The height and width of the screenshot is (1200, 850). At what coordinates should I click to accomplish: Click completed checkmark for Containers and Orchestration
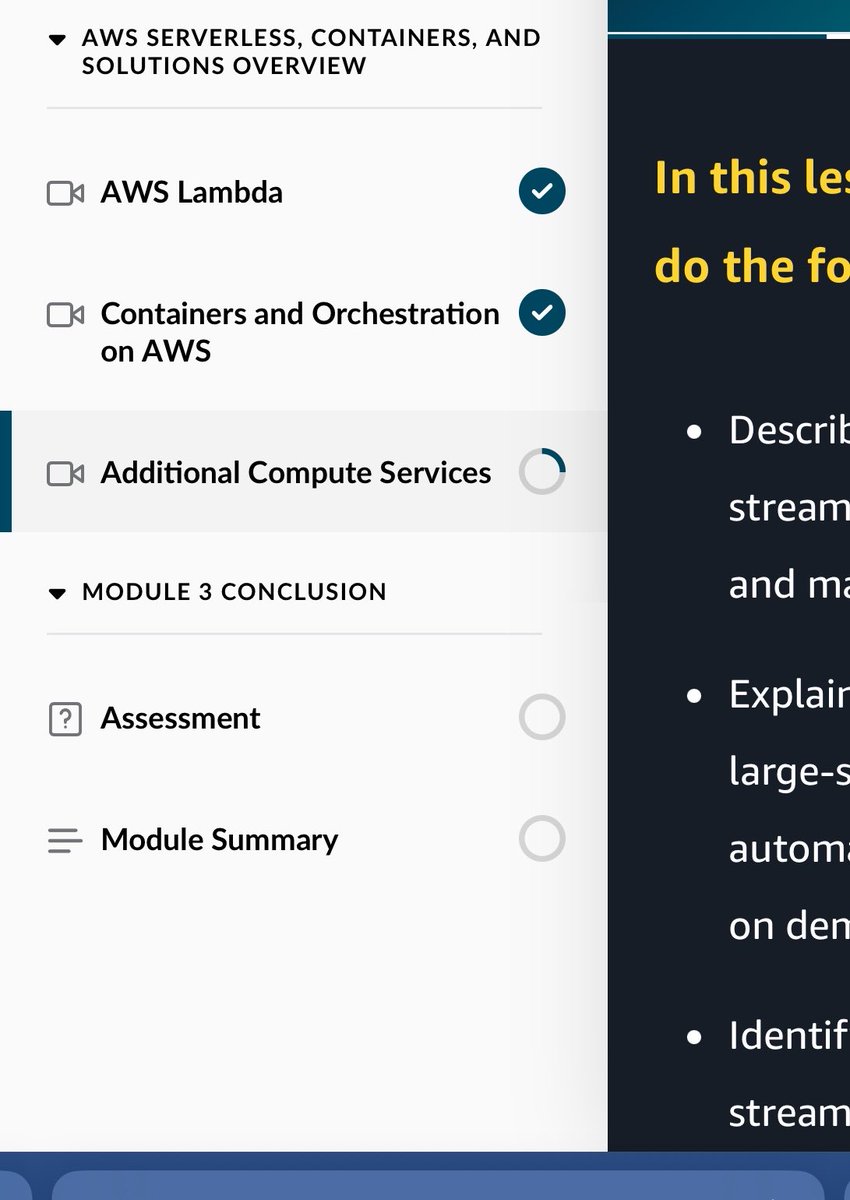pyautogui.click(x=542, y=313)
